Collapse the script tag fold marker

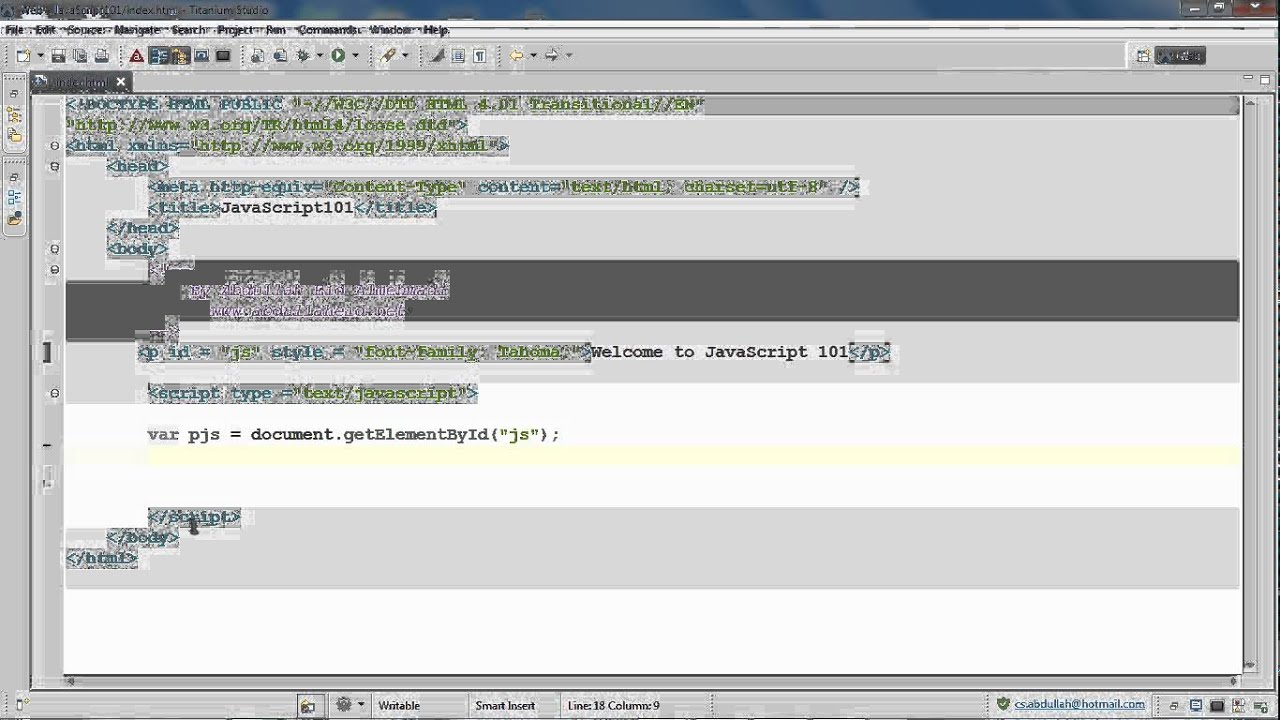tap(54, 393)
